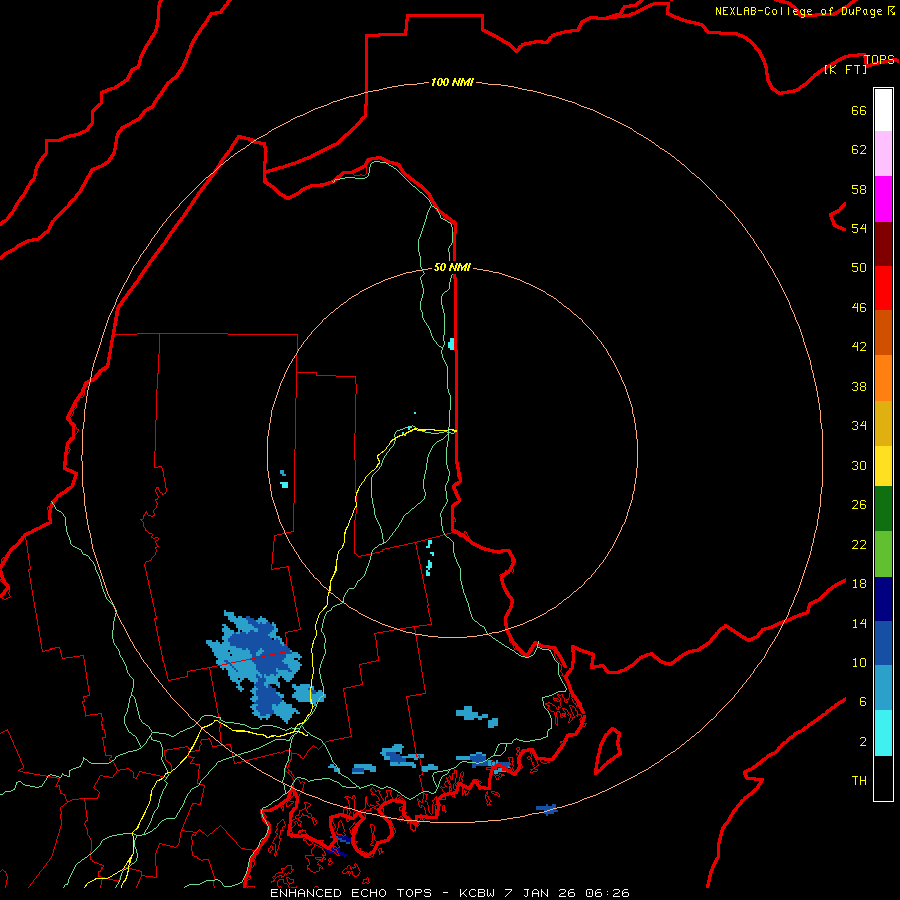Click the legend value "54"
Screen dimensions: 900x900
click(859, 228)
